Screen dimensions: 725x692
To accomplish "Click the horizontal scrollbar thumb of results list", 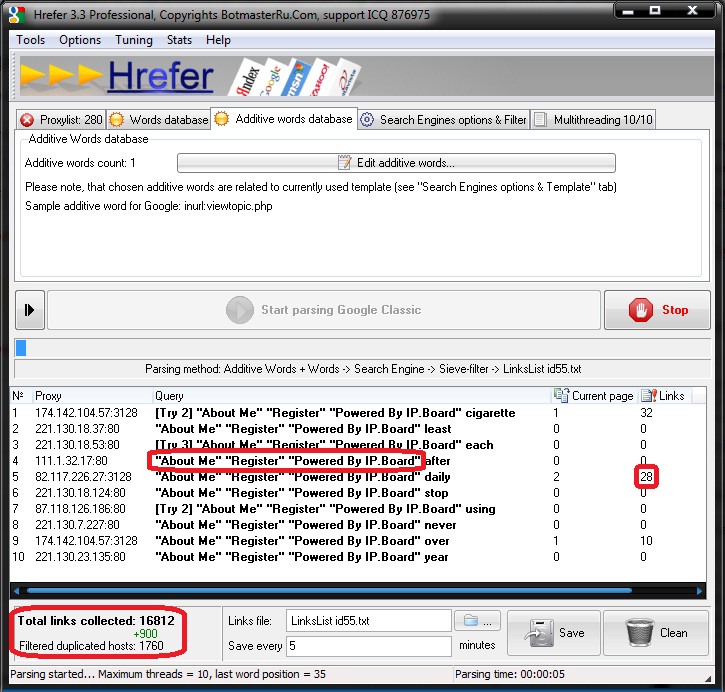I will coord(329,591).
